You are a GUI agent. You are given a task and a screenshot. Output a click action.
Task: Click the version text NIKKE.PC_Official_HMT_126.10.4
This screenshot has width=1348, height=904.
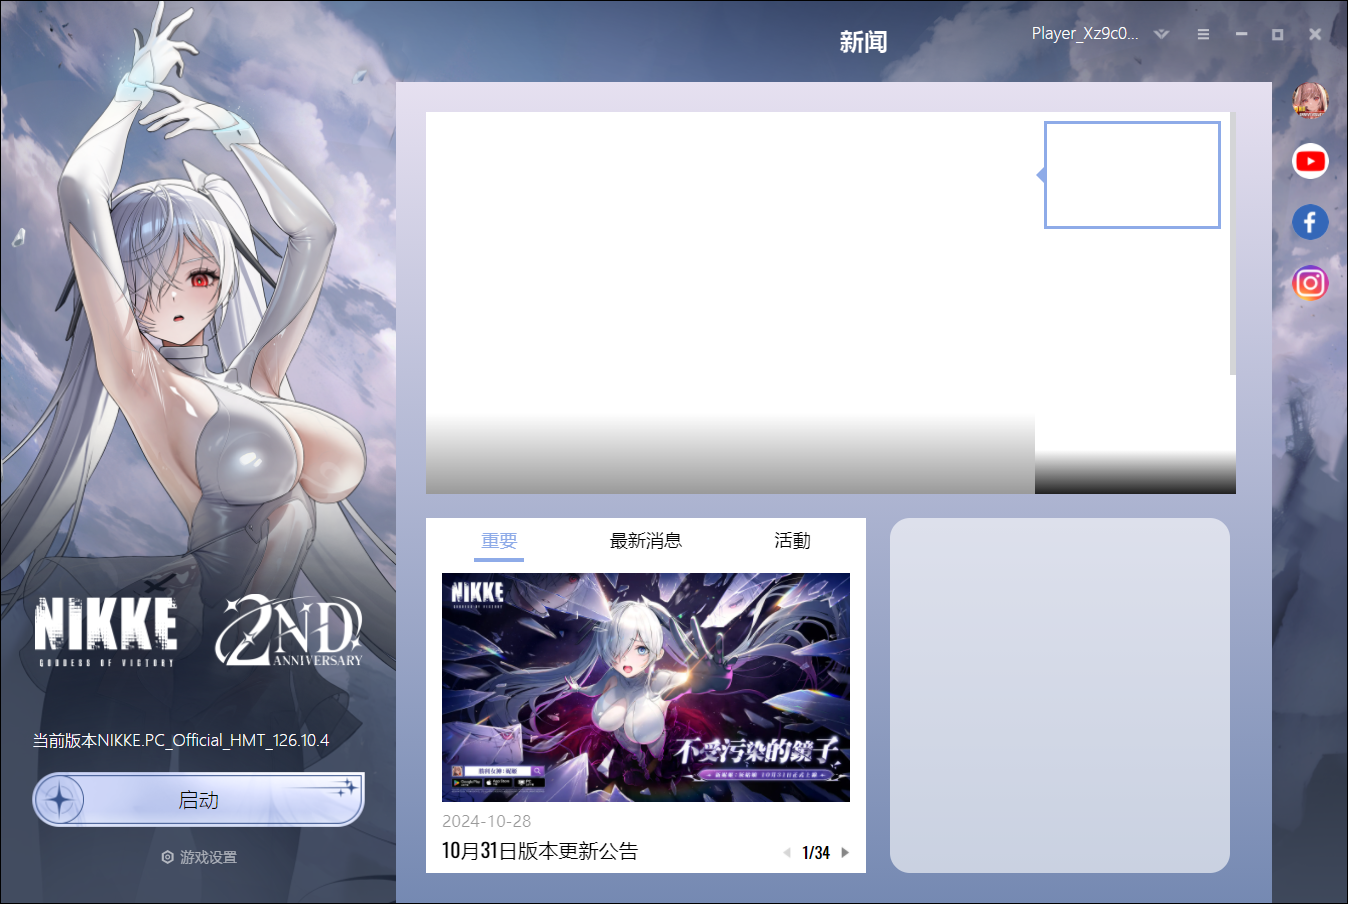(x=213, y=740)
